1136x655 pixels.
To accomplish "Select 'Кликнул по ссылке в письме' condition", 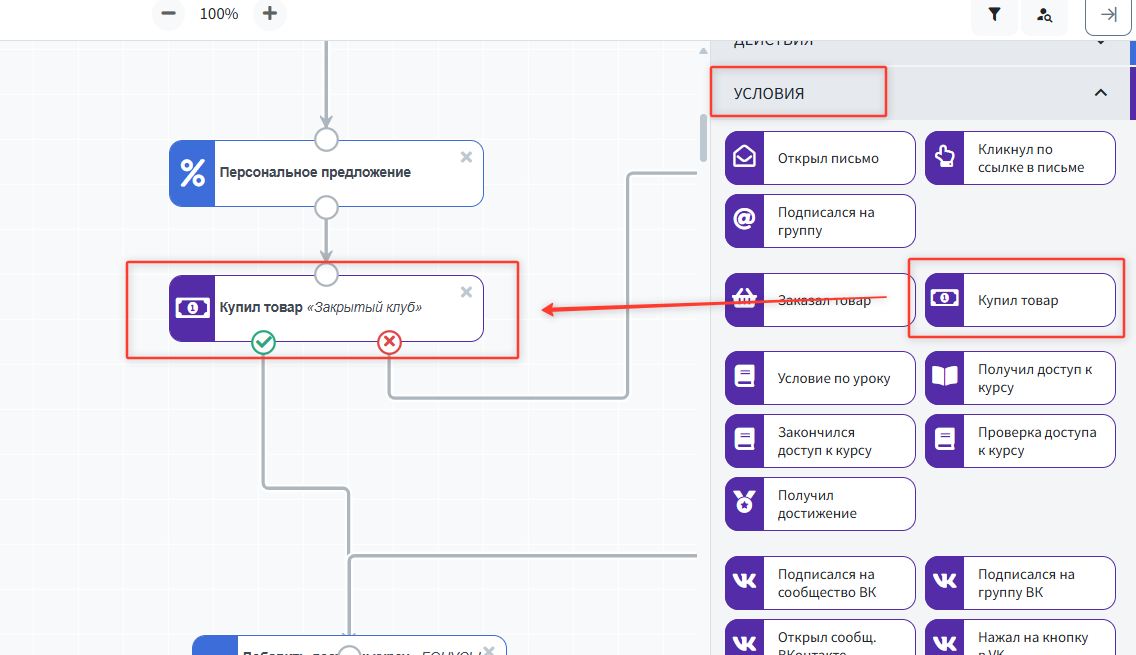I will [1020, 158].
